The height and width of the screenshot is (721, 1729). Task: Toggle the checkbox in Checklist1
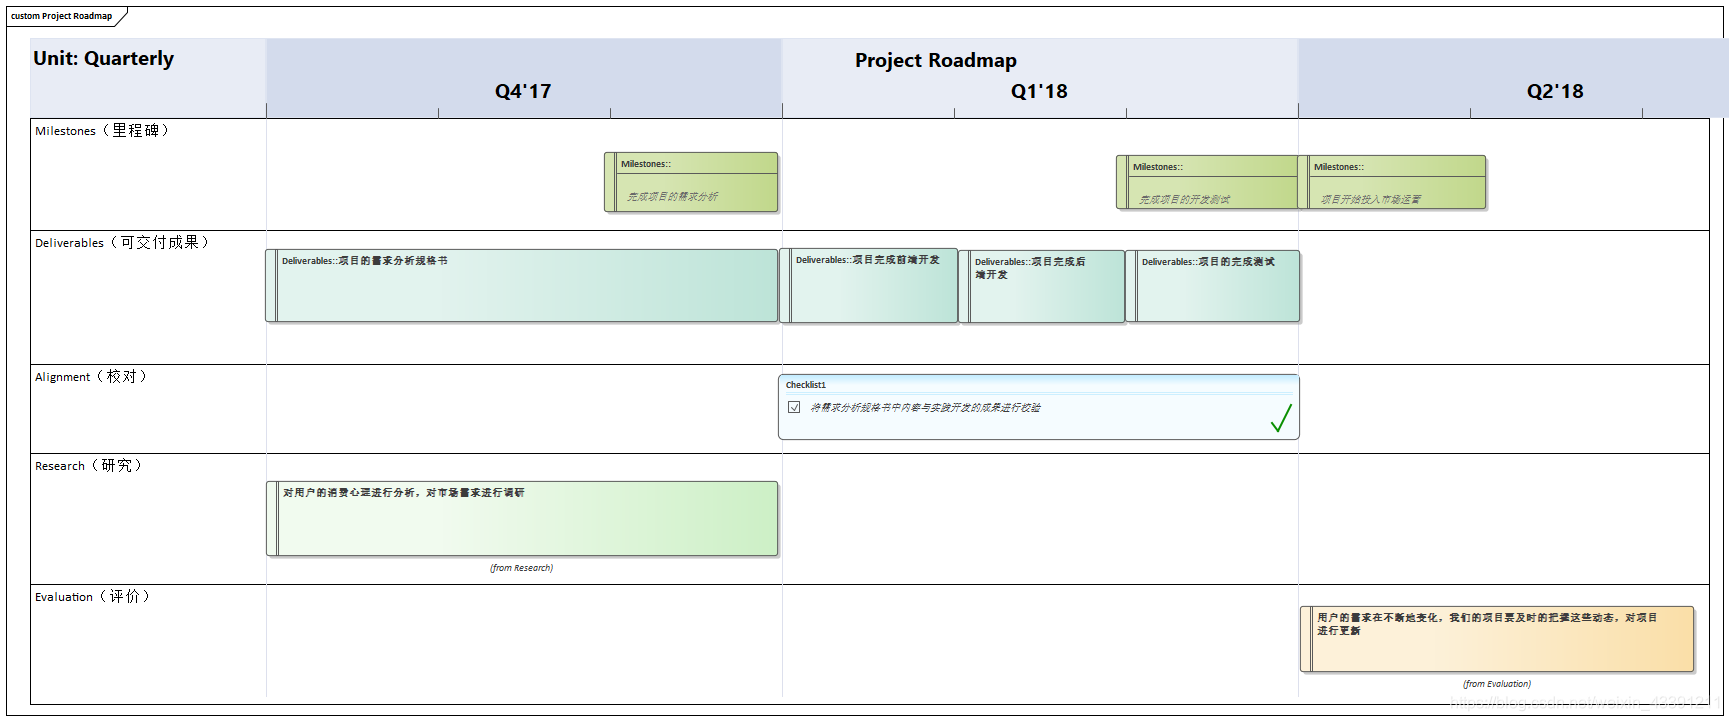point(794,407)
